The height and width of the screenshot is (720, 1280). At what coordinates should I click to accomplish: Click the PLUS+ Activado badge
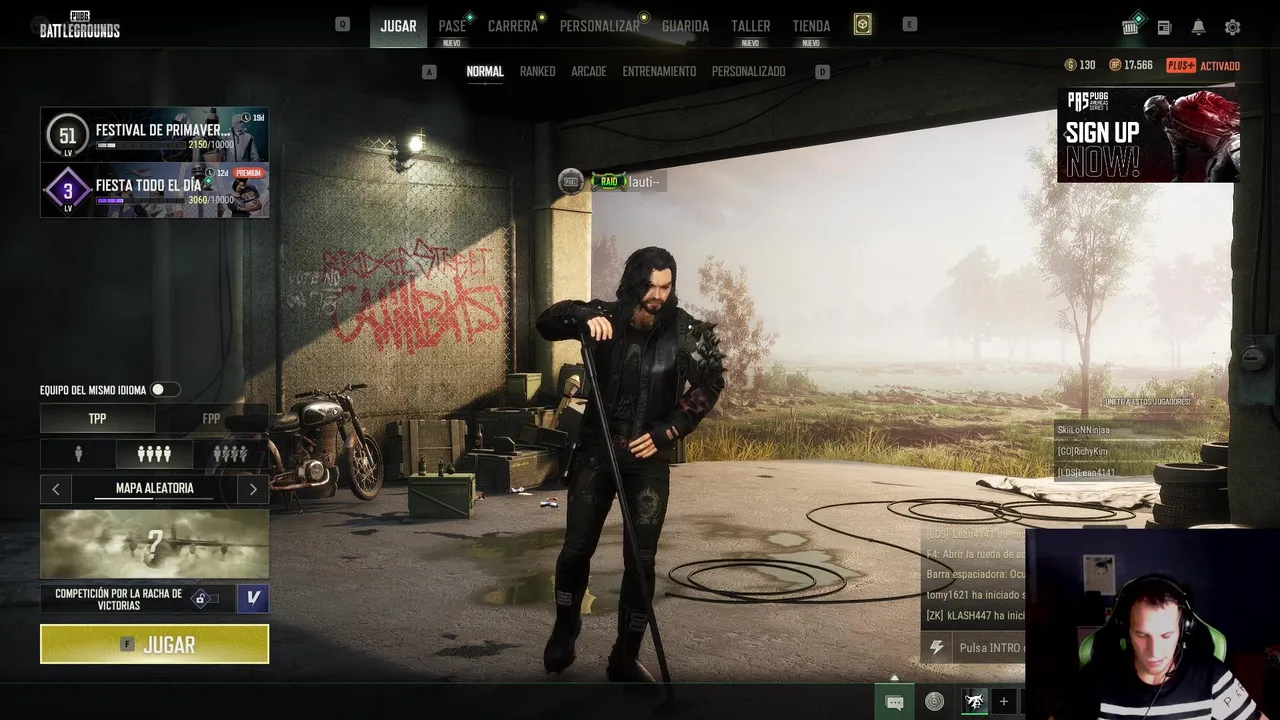coord(1203,66)
